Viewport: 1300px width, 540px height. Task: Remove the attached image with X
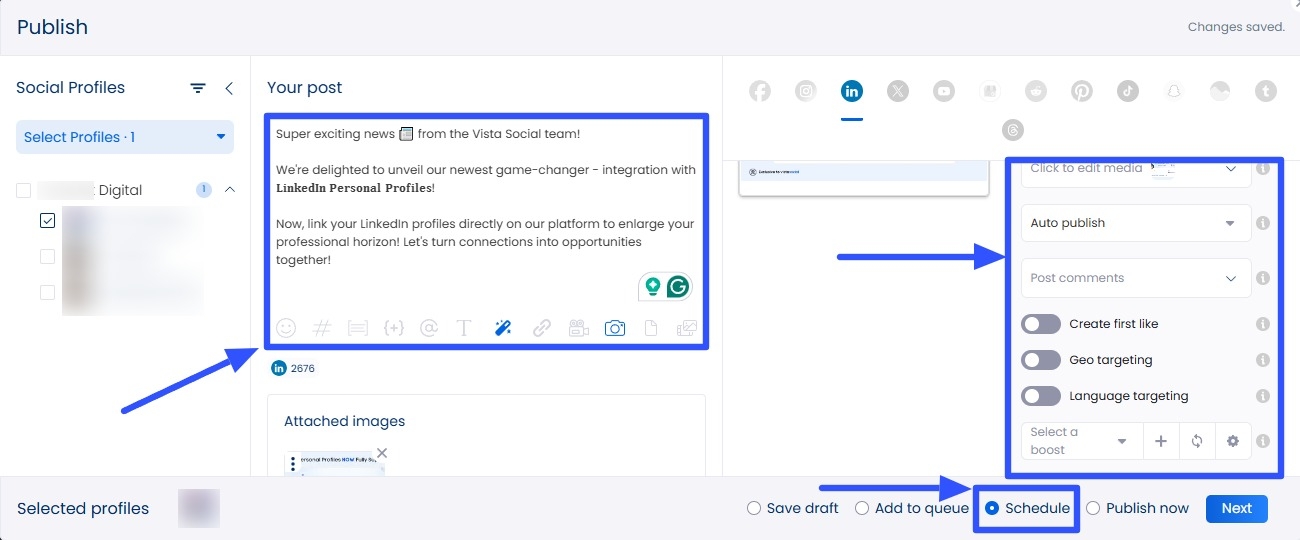(x=382, y=453)
